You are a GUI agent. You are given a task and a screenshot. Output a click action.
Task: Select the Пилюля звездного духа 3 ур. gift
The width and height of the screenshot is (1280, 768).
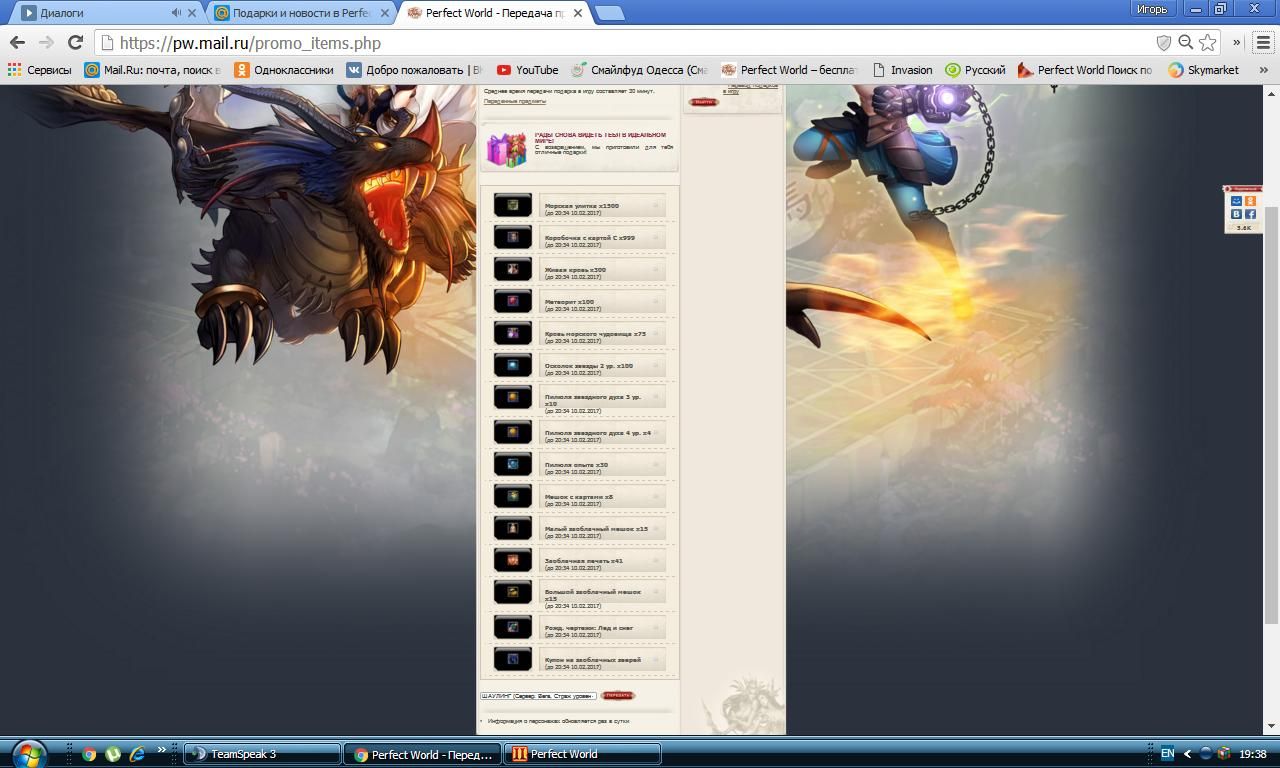pos(602,399)
